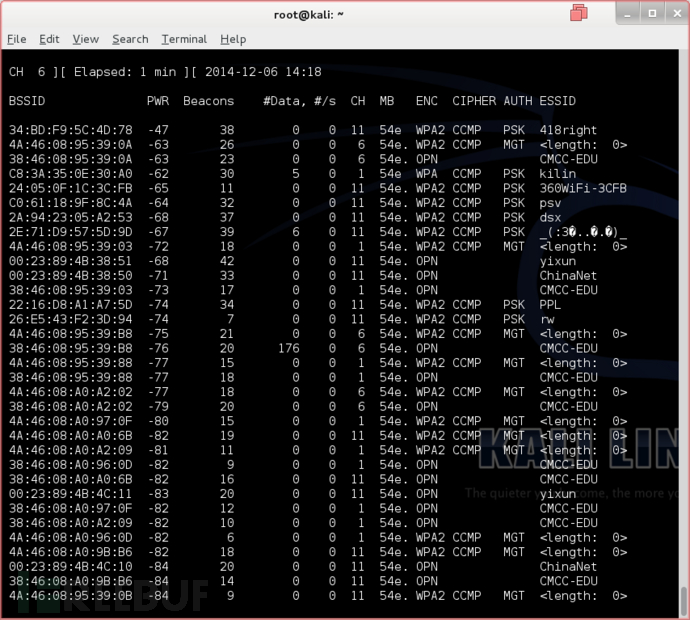Click the root@kali title bar text
The image size is (690, 620).
point(308,15)
